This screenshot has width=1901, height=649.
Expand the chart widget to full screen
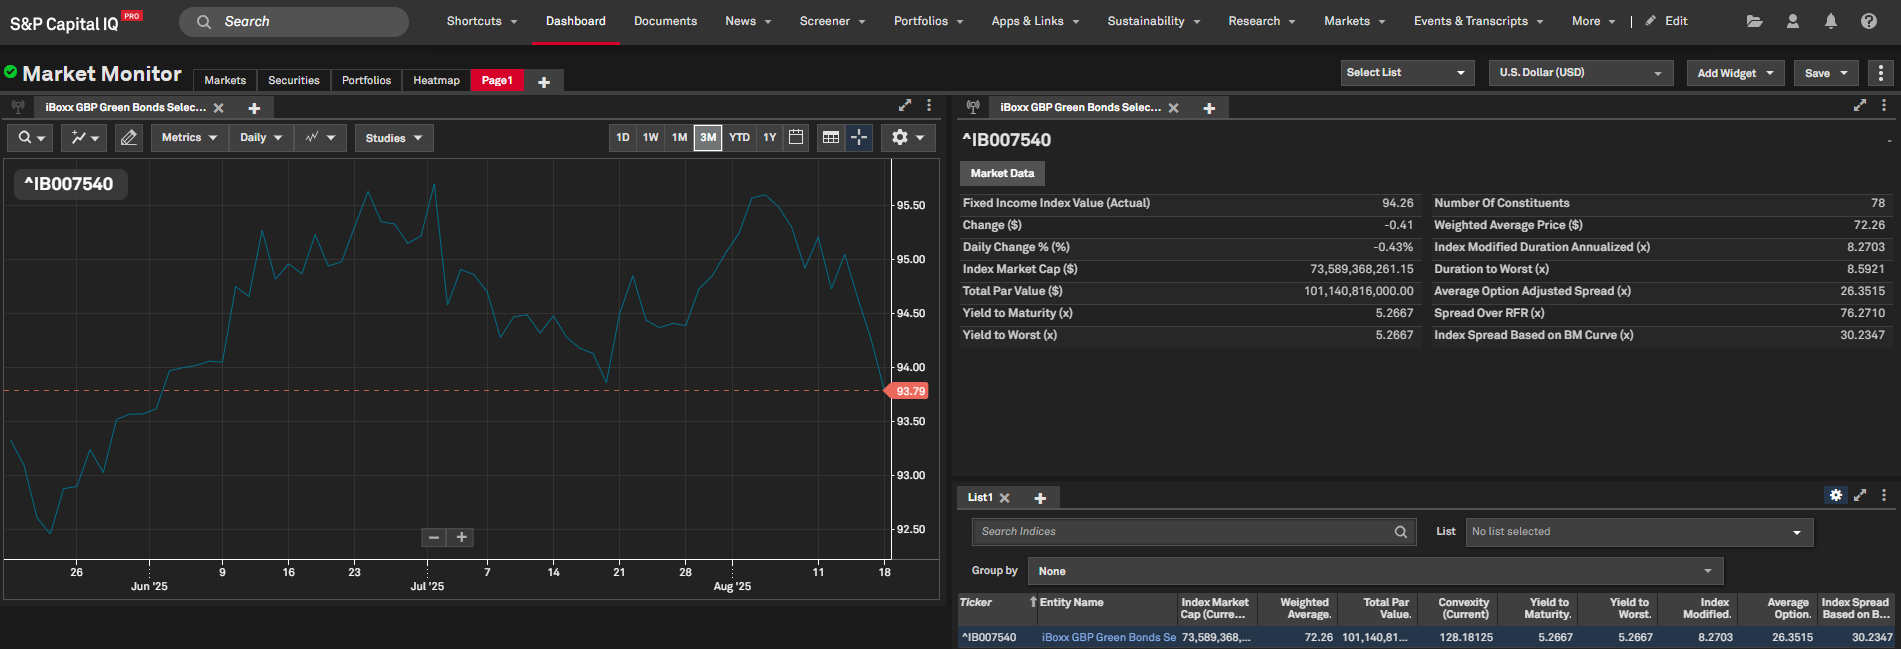[x=905, y=106]
